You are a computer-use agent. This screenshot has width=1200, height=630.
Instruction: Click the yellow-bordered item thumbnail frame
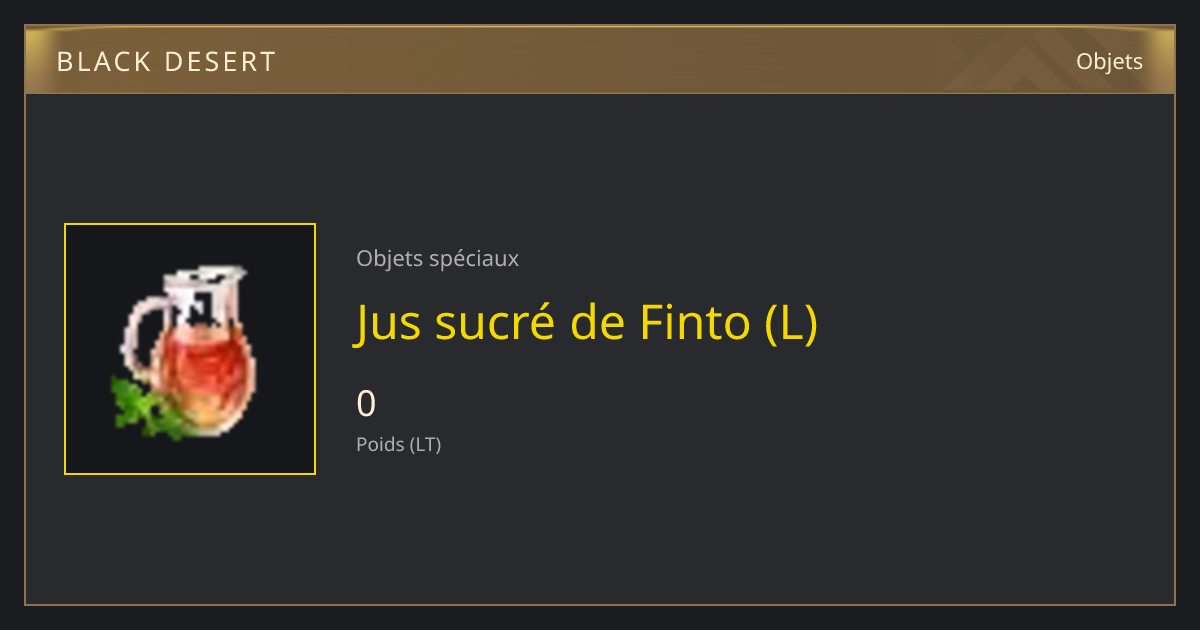[190, 349]
